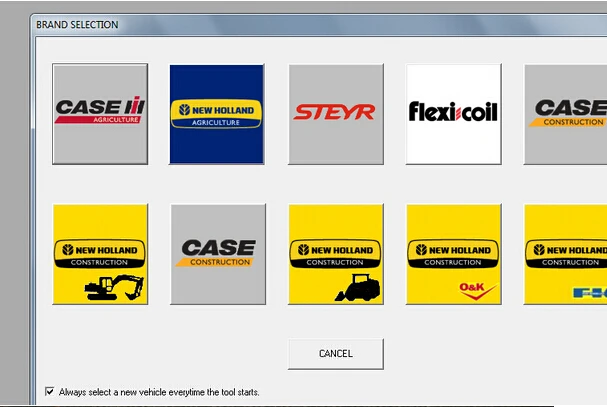The width and height of the screenshot is (607, 407).
Task: Choose New Holland Construction skid steer tile
Action: click(336, 254)
